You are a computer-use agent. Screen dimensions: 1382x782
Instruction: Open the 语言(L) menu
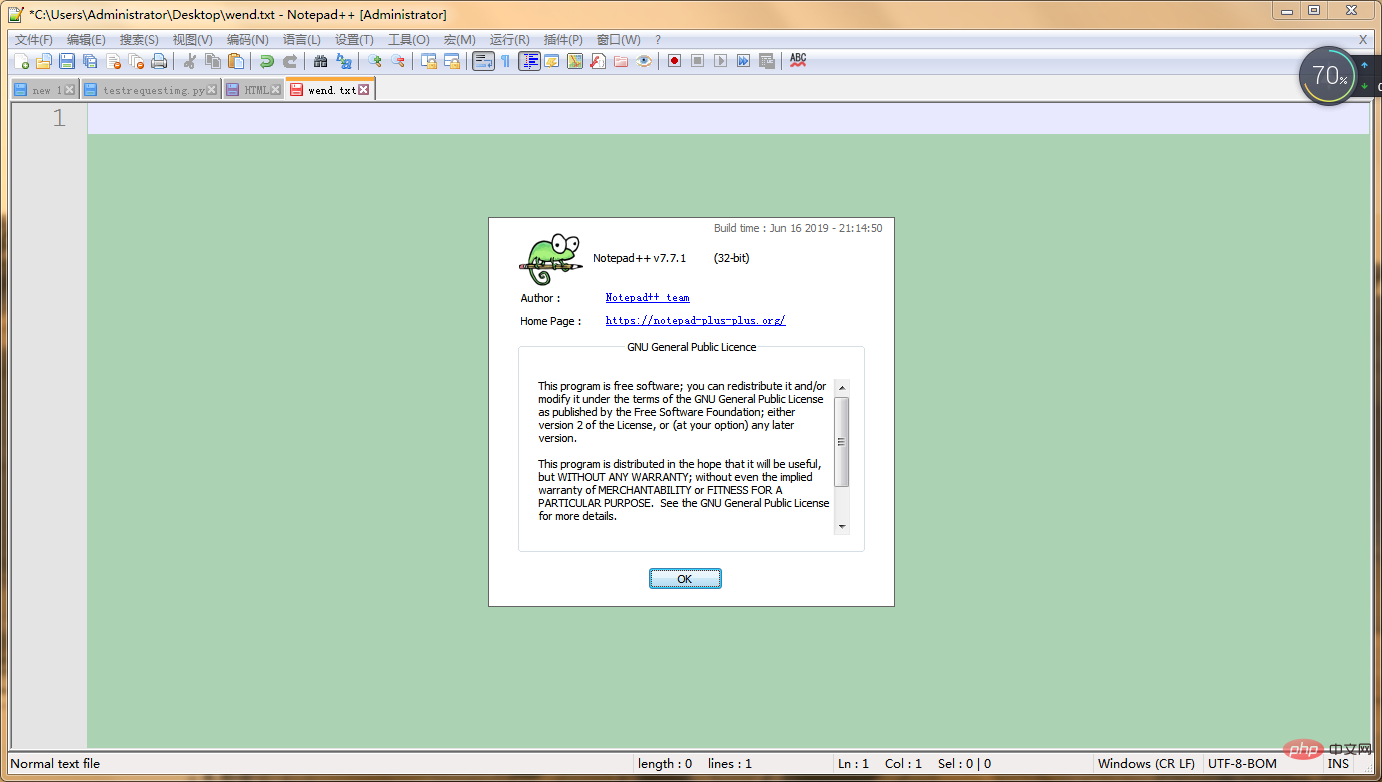point(301,40)
